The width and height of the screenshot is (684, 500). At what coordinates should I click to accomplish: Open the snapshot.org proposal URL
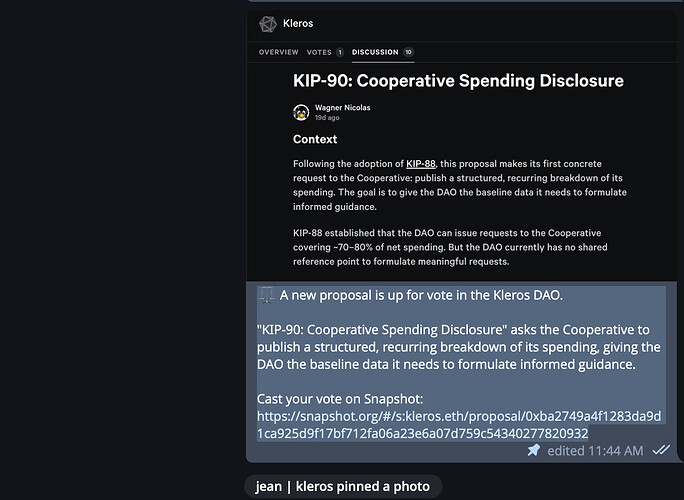click(x=459, y=425)
